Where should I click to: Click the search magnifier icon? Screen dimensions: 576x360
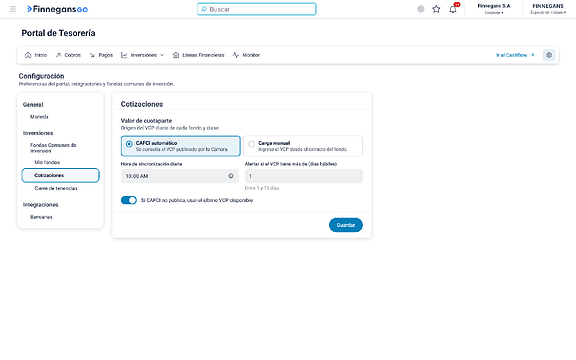(204, 9)
